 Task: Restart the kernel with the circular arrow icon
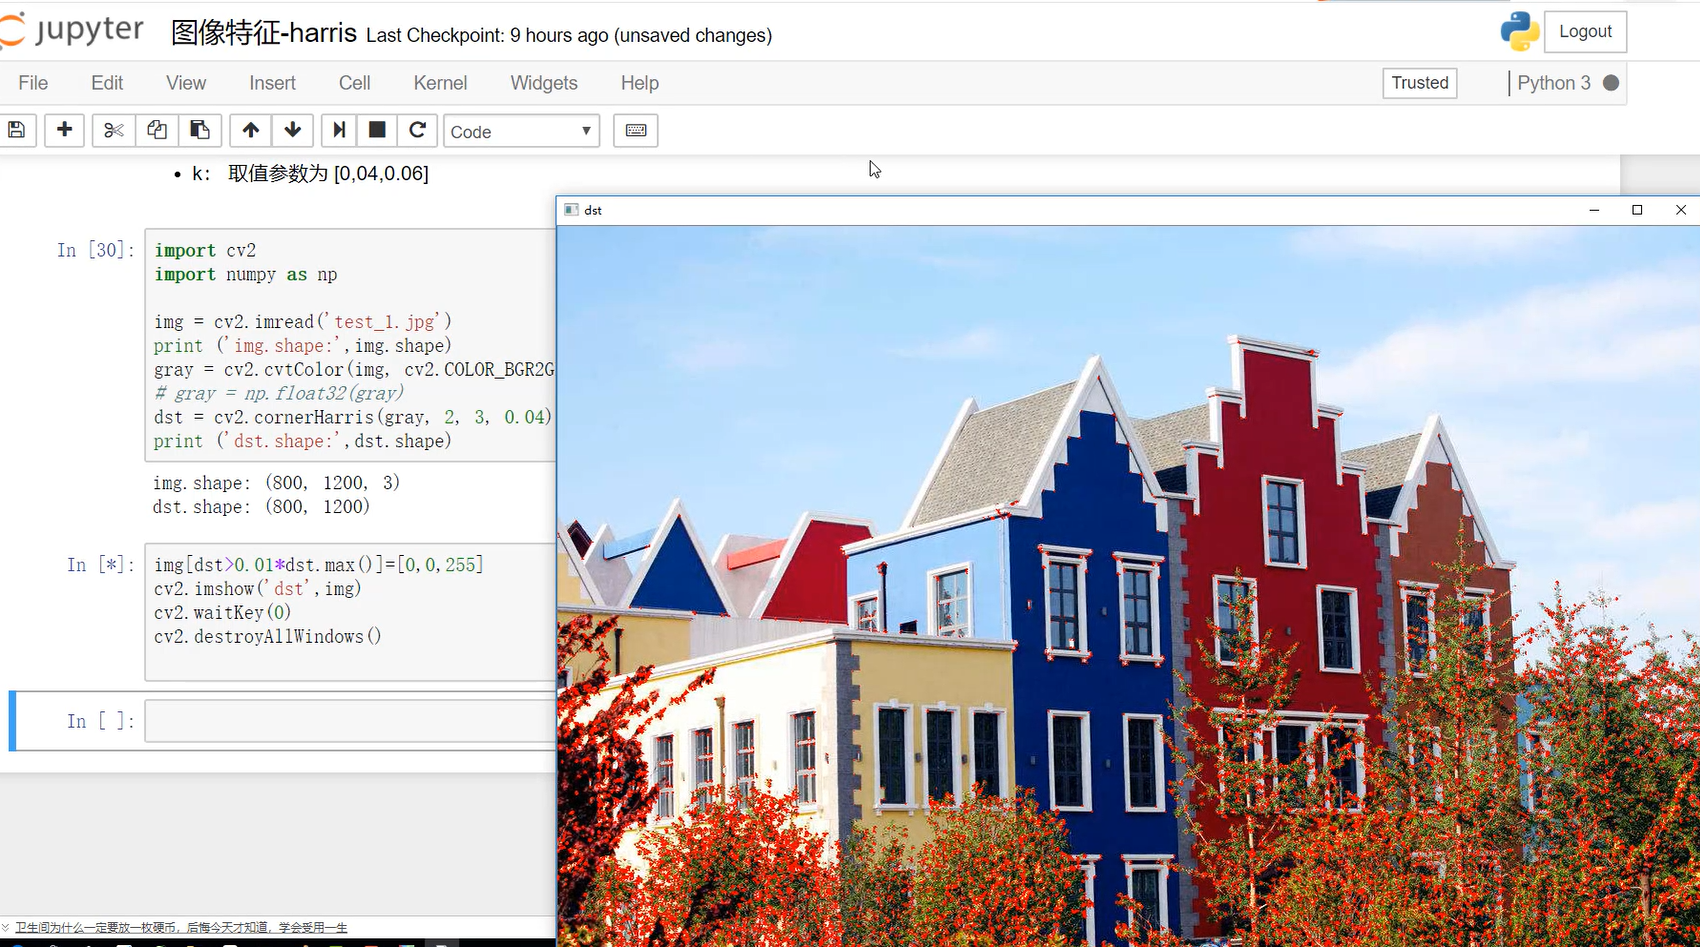point(418,131)
